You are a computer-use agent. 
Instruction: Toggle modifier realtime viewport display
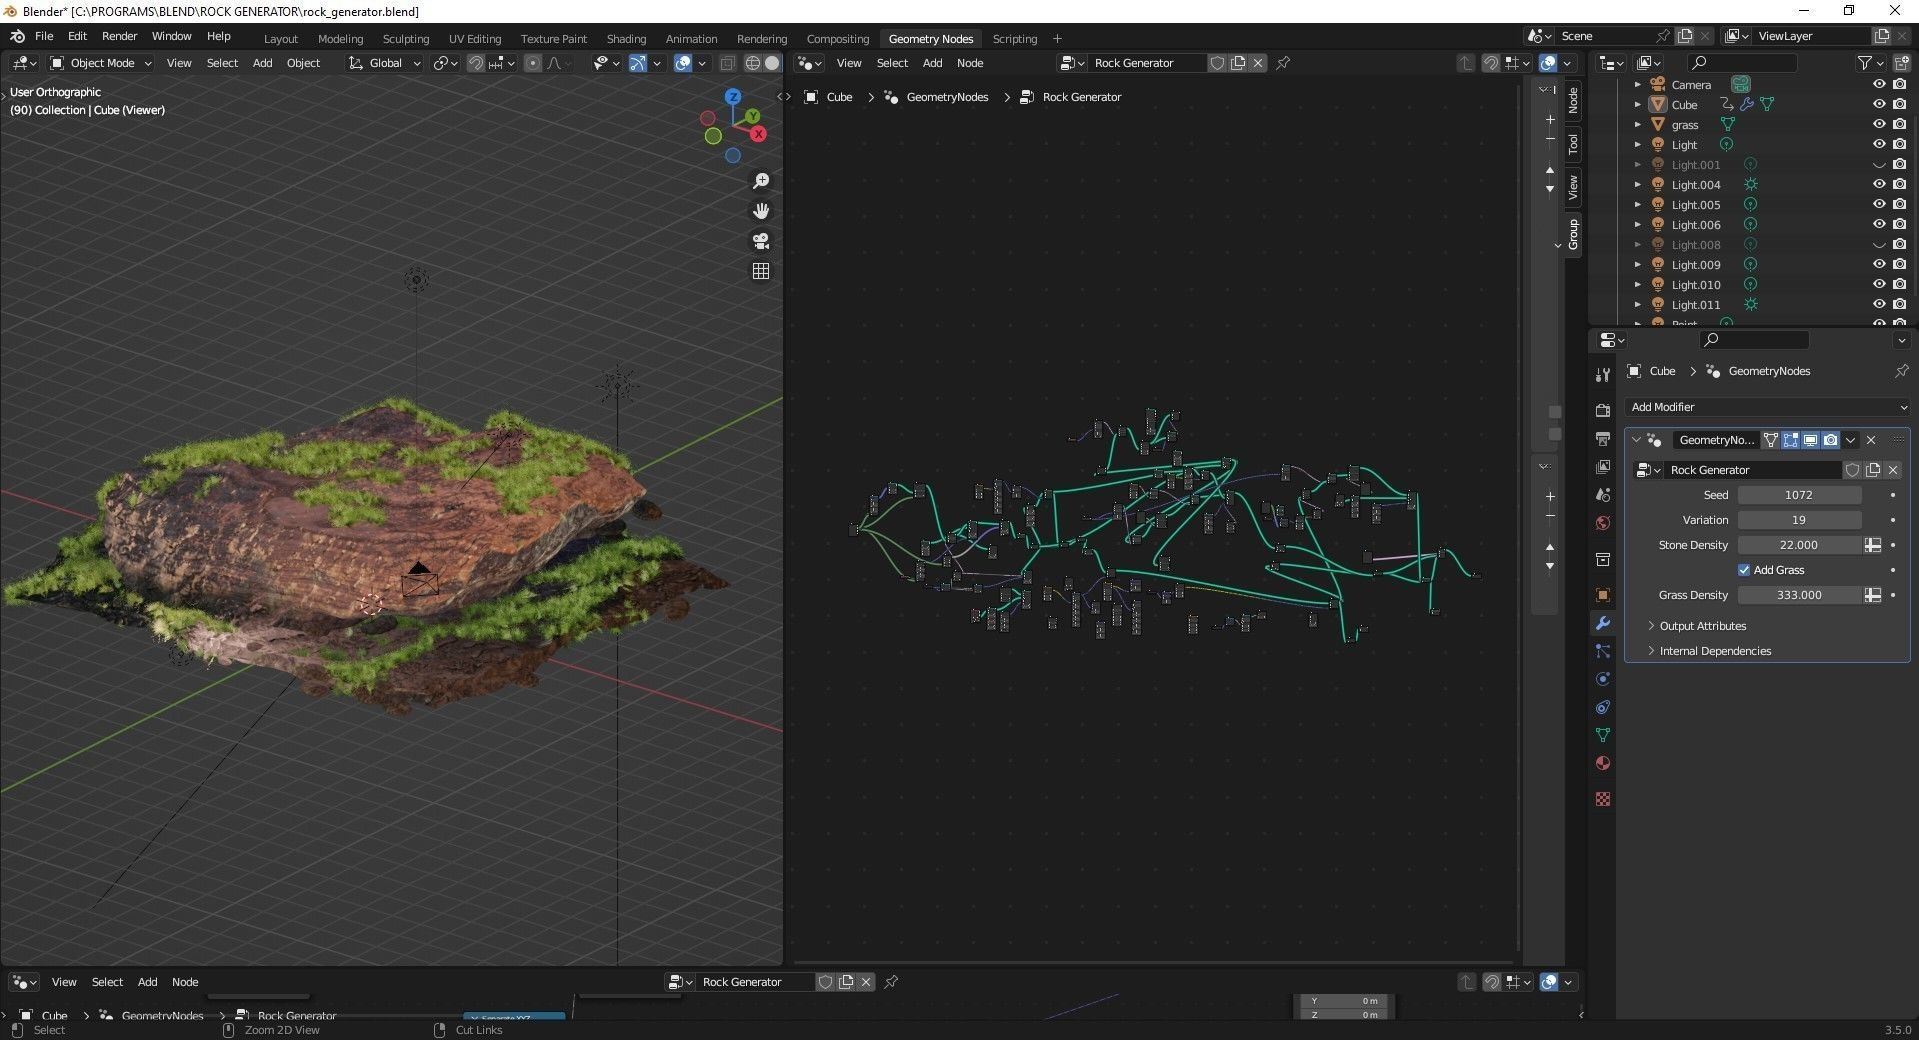[x=1810, y=440]
